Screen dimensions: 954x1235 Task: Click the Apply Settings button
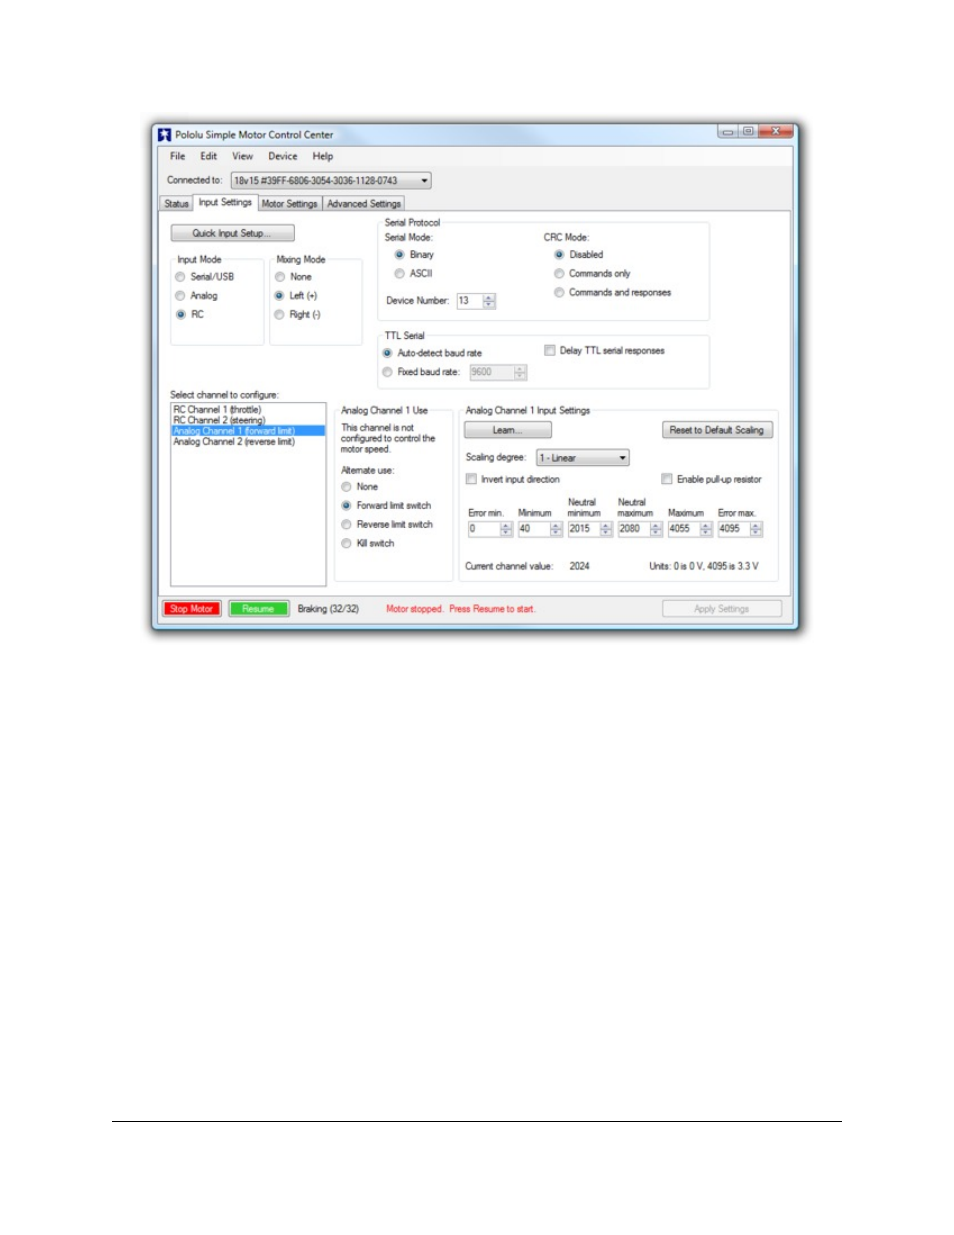(722, 609)
